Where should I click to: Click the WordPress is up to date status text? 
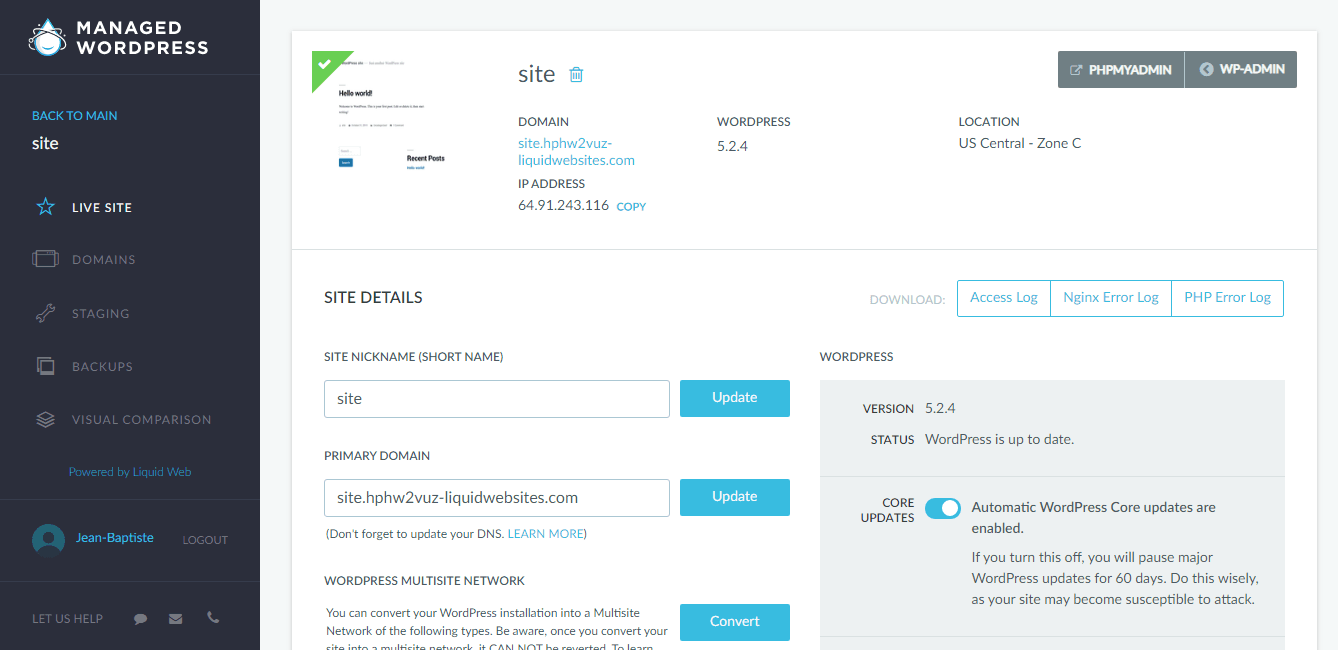tap(999, 439)
